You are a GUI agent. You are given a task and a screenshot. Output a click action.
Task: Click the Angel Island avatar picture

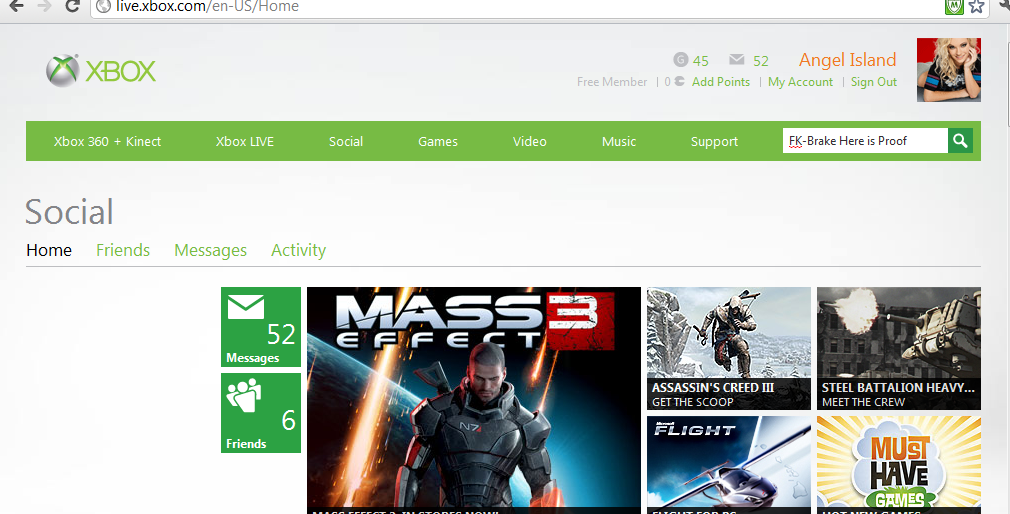[x=949, y=70]
